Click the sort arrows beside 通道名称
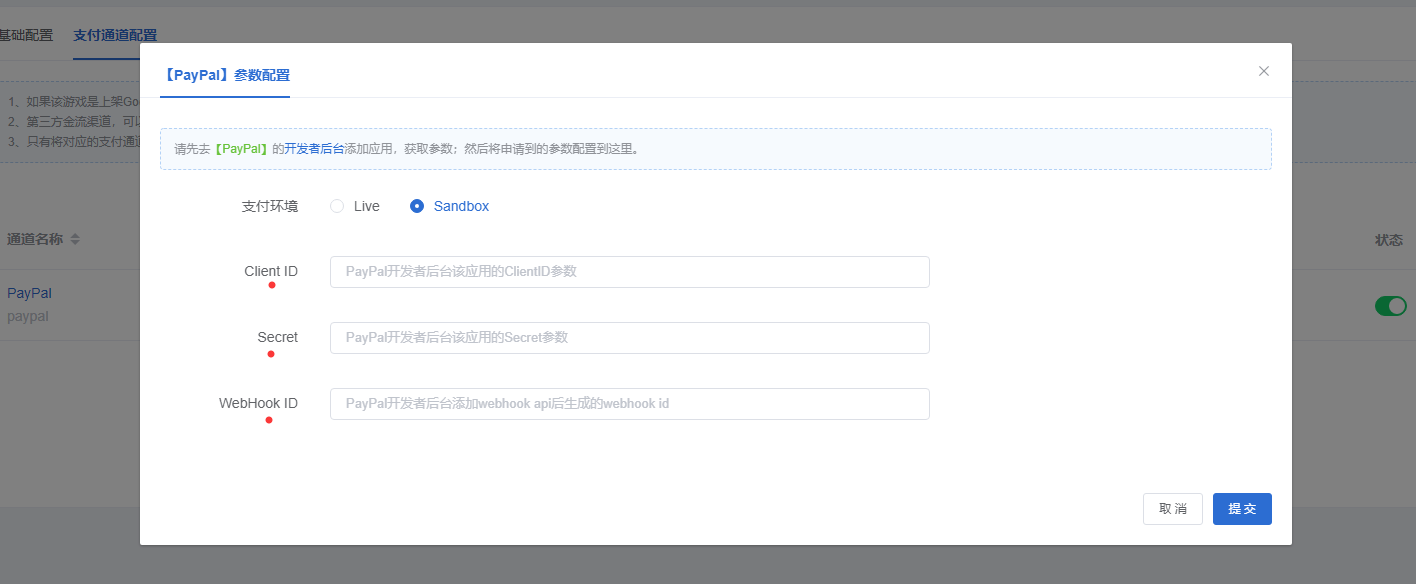This screenshot has height=584, width=1416. point(75,240)
